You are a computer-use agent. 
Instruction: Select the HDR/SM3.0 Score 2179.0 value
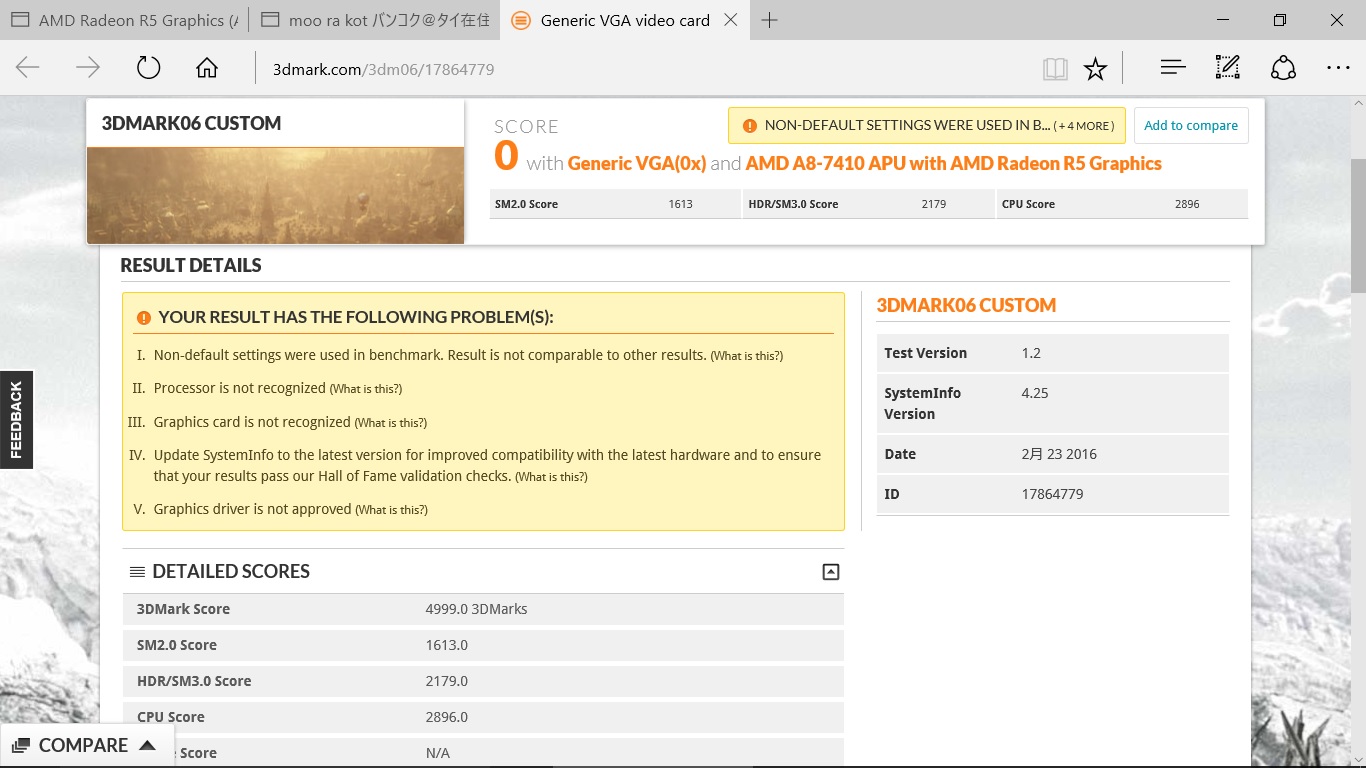coord(447,681)
